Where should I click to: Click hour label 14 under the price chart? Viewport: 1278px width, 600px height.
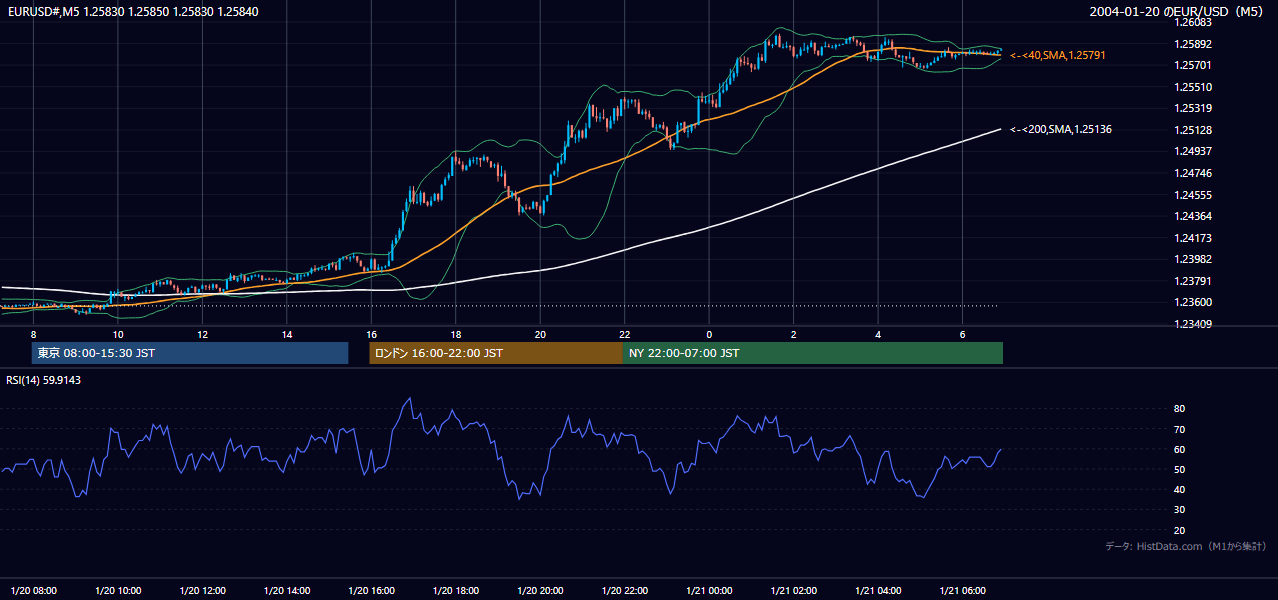(287, 334)
